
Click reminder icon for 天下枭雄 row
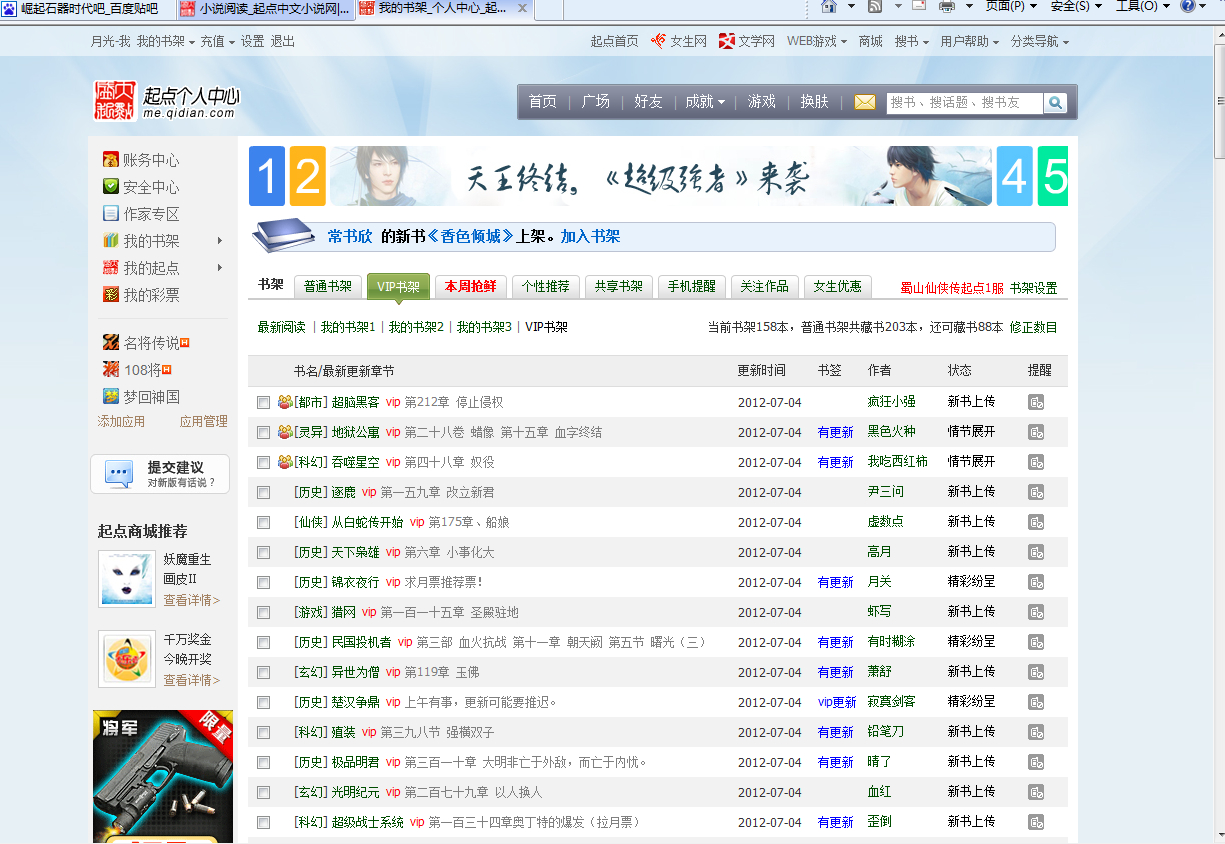click(1036, 552)
